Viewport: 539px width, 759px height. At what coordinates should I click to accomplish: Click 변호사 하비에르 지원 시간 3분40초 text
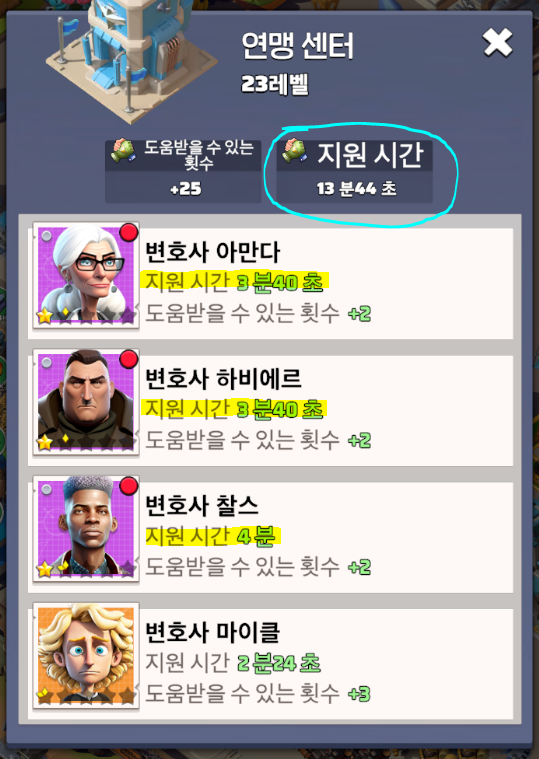(234, 409)
